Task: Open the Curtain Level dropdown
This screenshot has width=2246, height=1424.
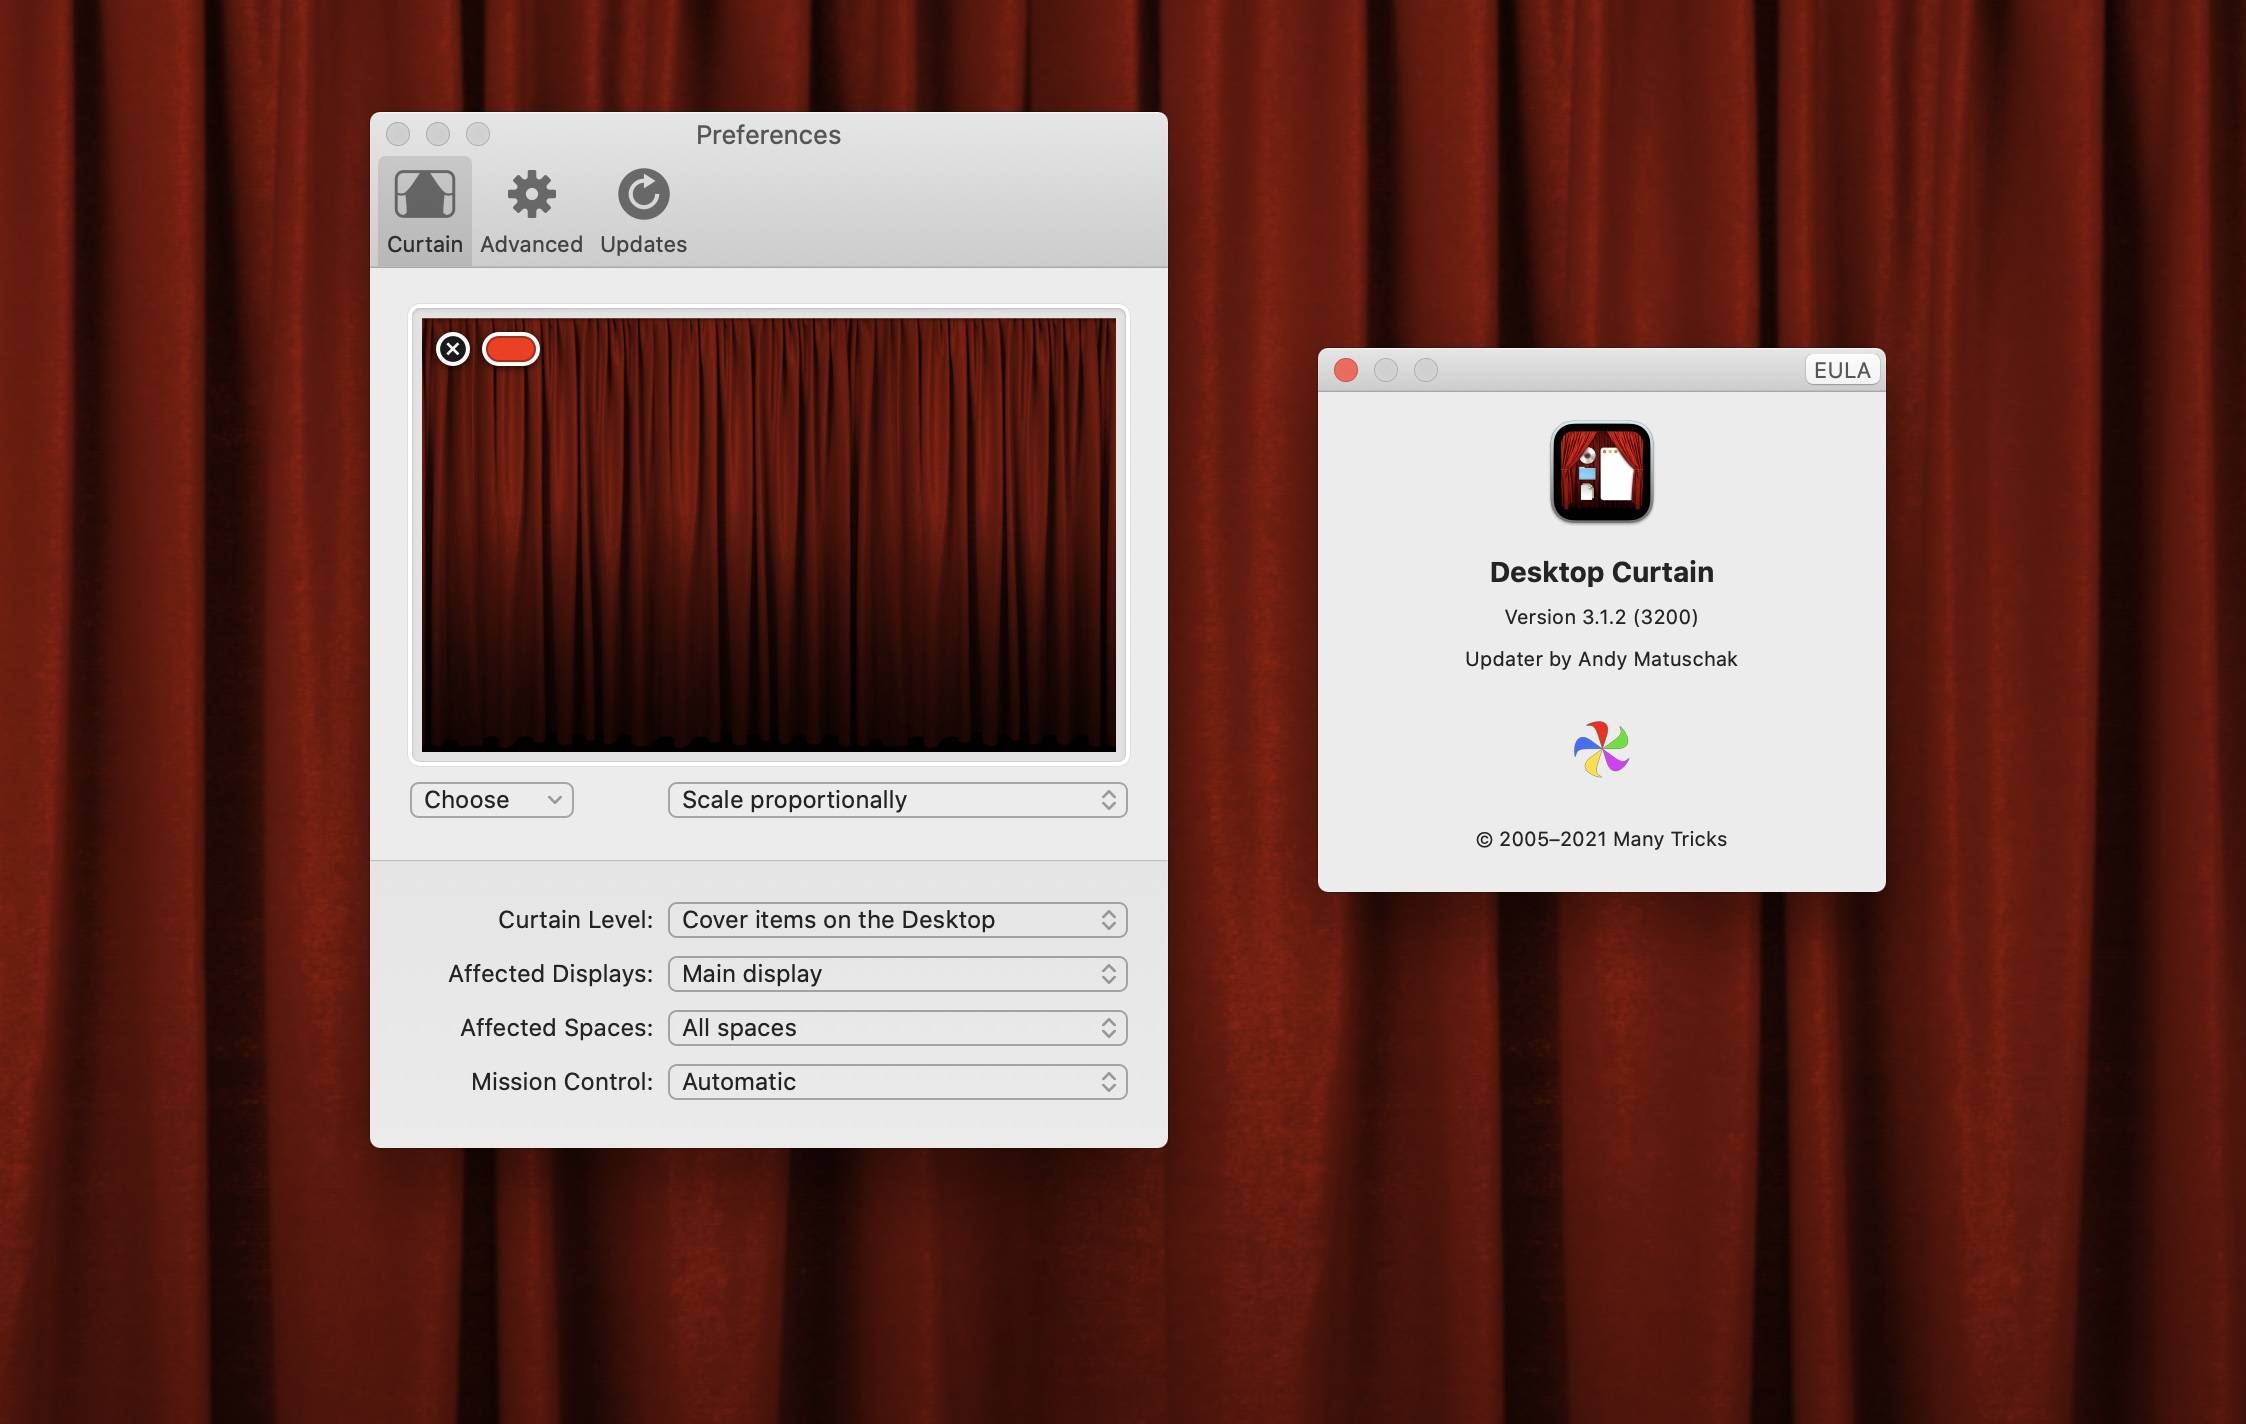Action: tap(897, 920)
